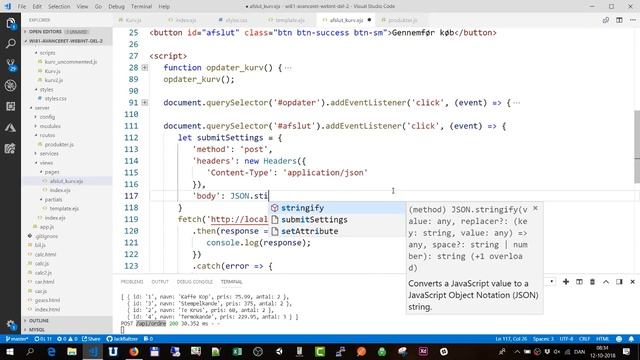Viewport: 640px width, 360px height.
Task: Expand the Outline section
Action: [x=68, y=320]
